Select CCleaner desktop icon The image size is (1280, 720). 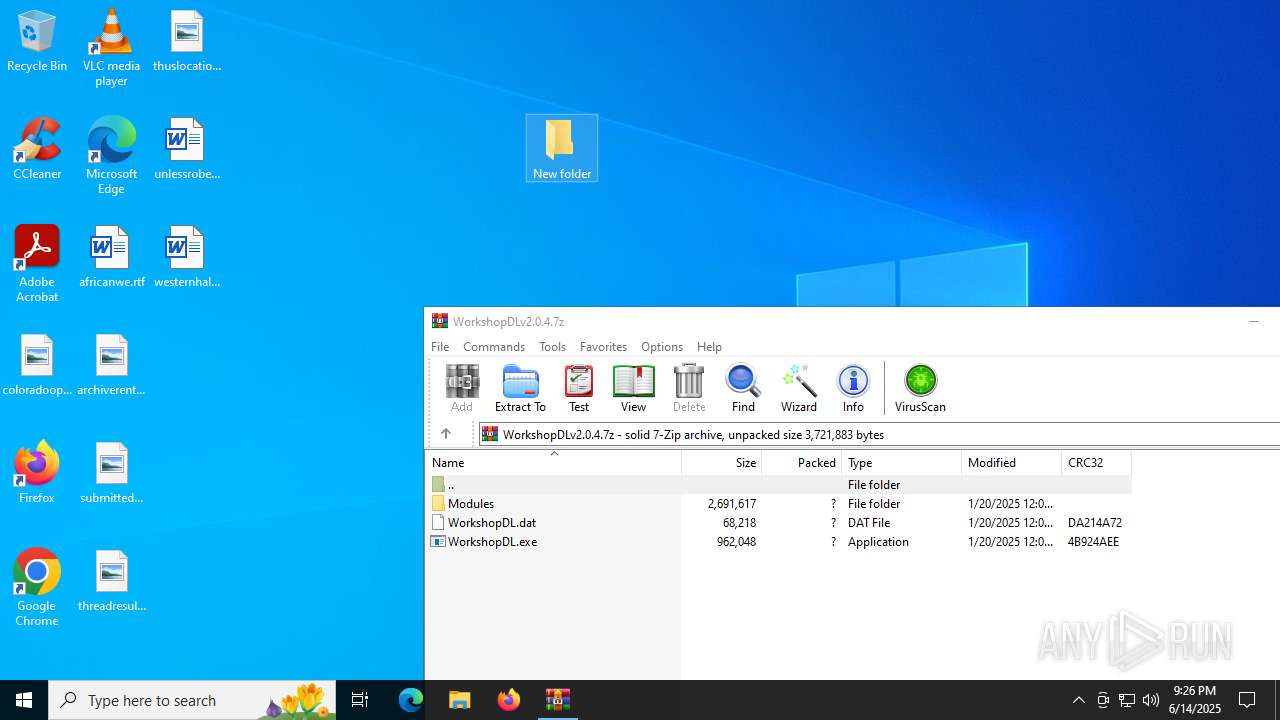click(37, 149)
